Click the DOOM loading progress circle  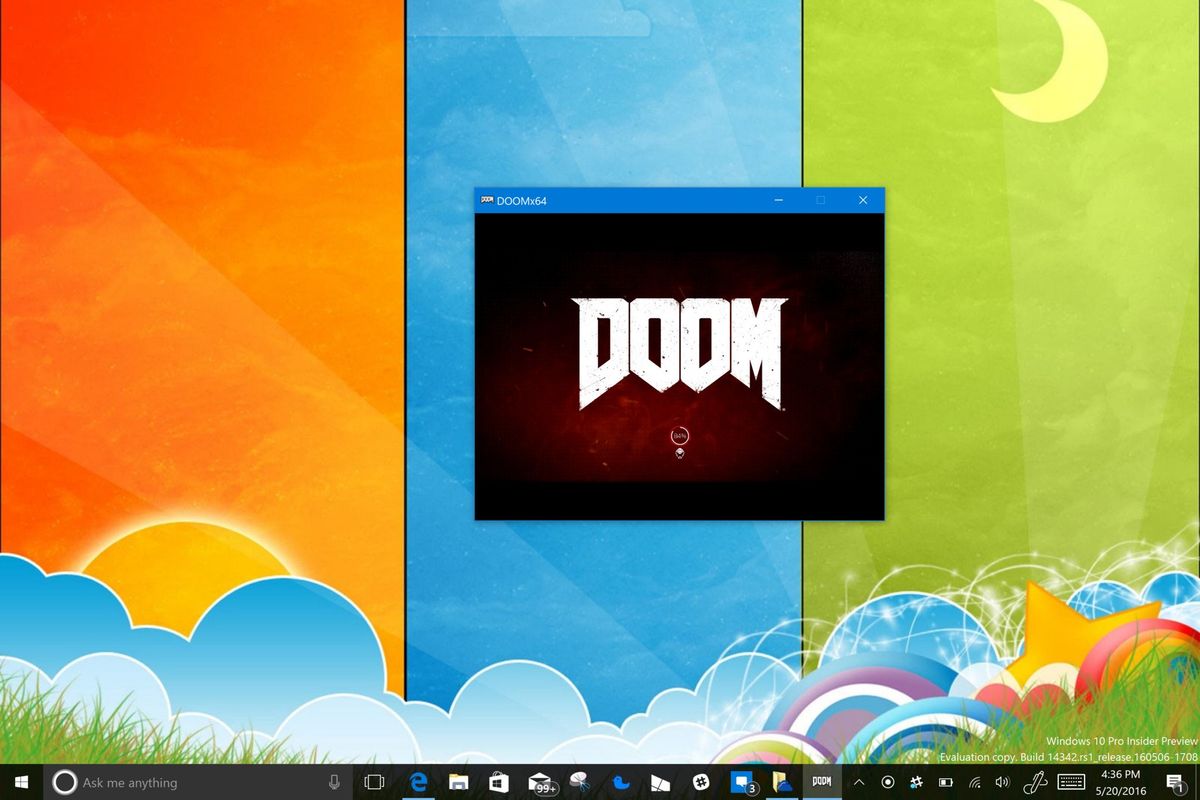[x=679, y=437]
